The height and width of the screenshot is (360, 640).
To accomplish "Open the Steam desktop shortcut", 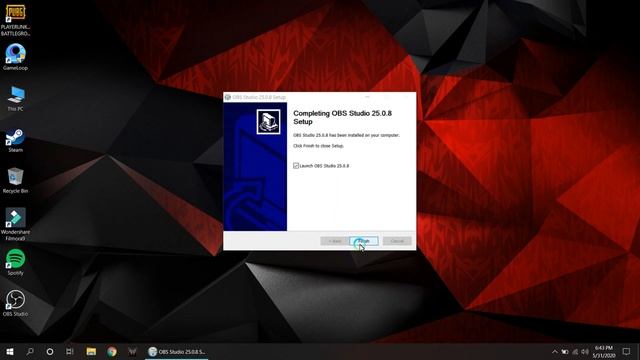I will [x=15, y=140].
